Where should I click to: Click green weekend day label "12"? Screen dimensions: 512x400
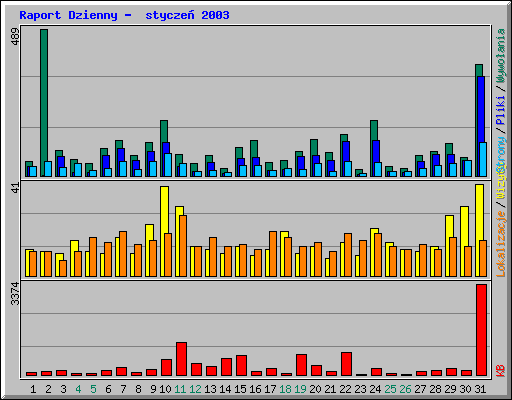tap(195, 389)
